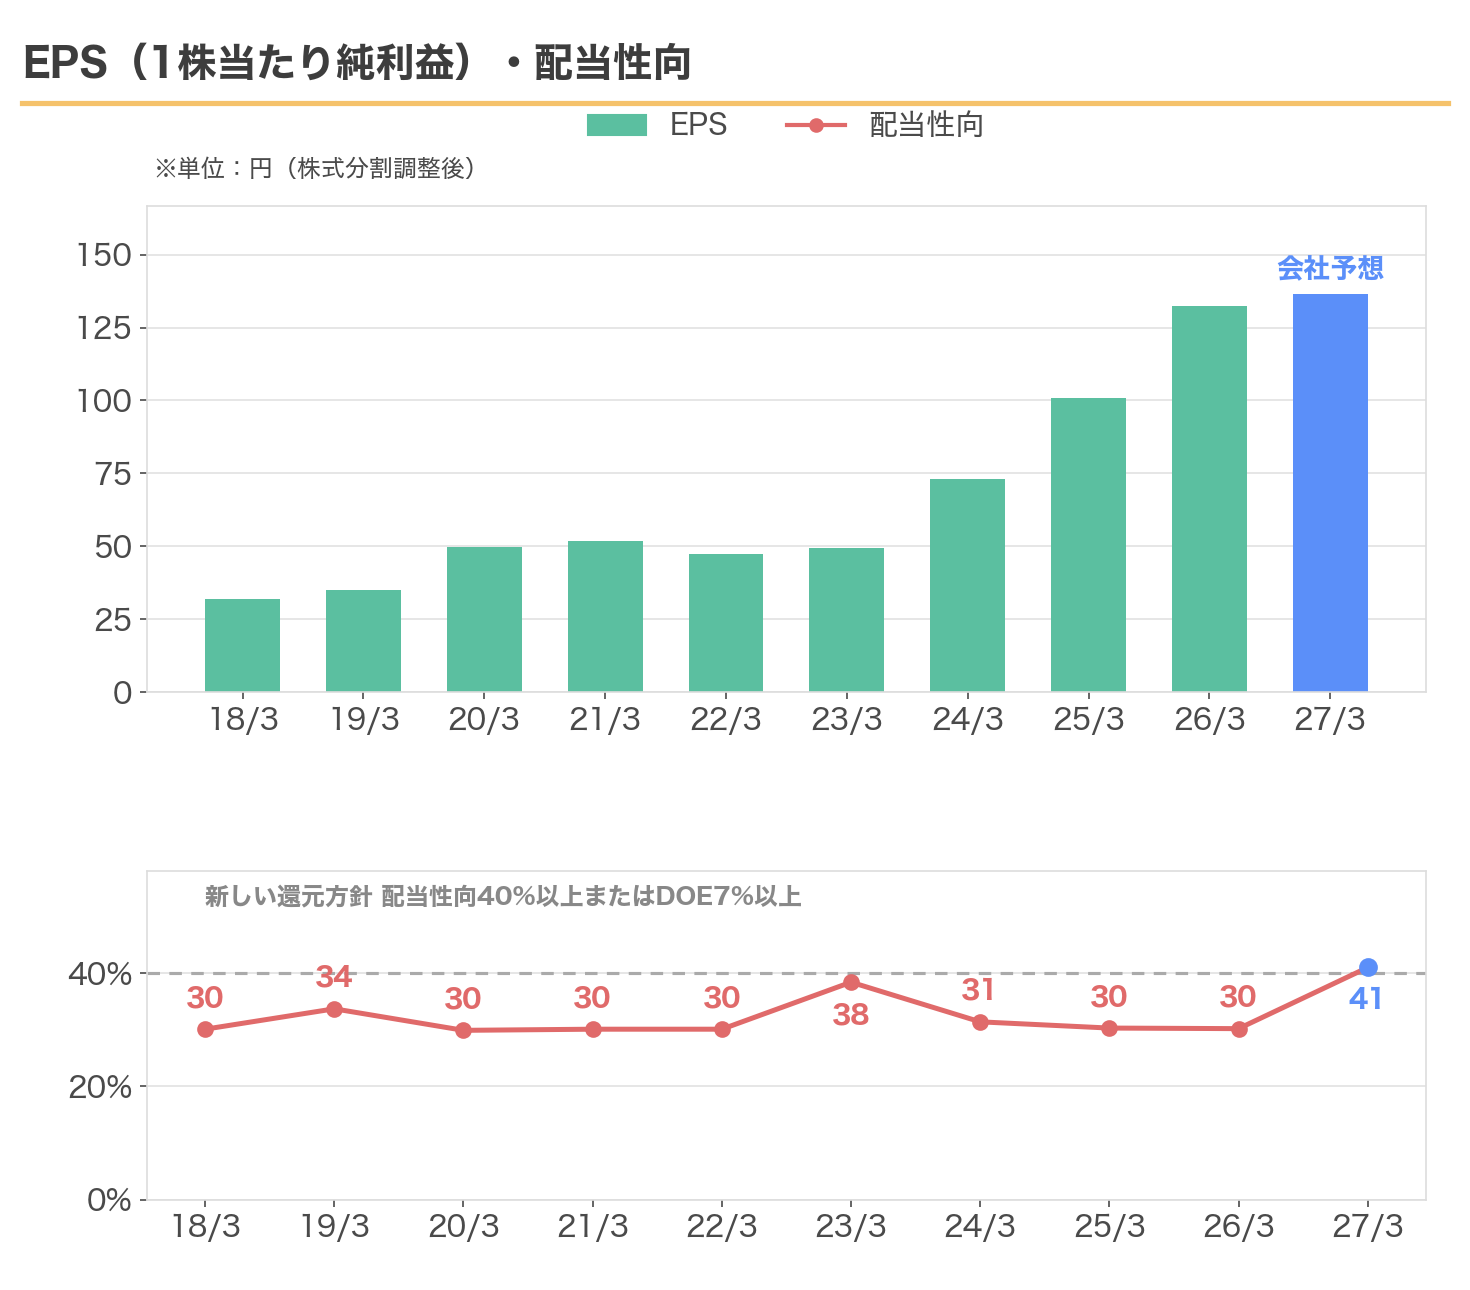The width and height of the screenshot is (1470, 1290).
Task: Click the 21/3 payout ratio point
Action: 593,1029
